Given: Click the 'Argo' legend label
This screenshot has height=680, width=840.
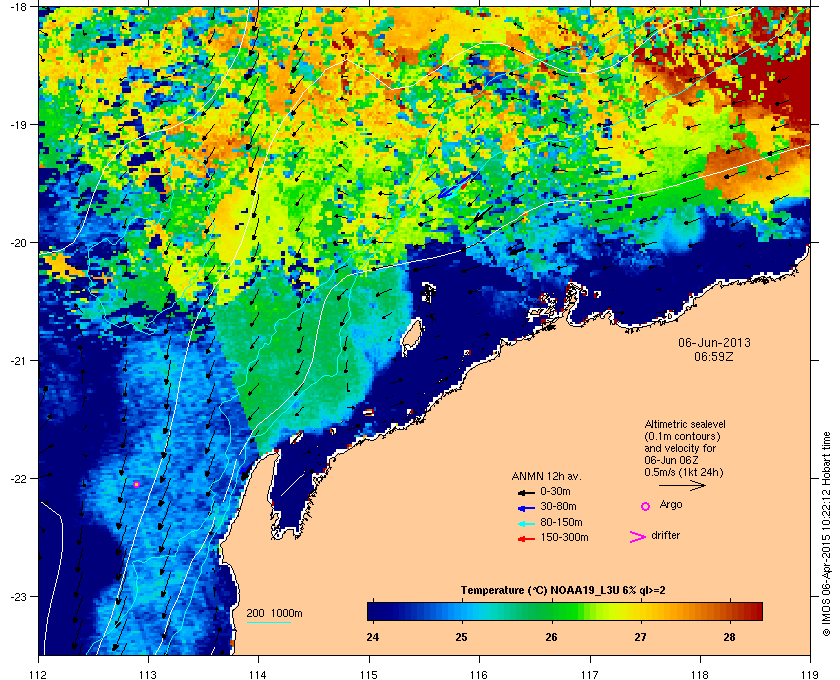Looking at the screenshot, I should click(x=671, y=504).
